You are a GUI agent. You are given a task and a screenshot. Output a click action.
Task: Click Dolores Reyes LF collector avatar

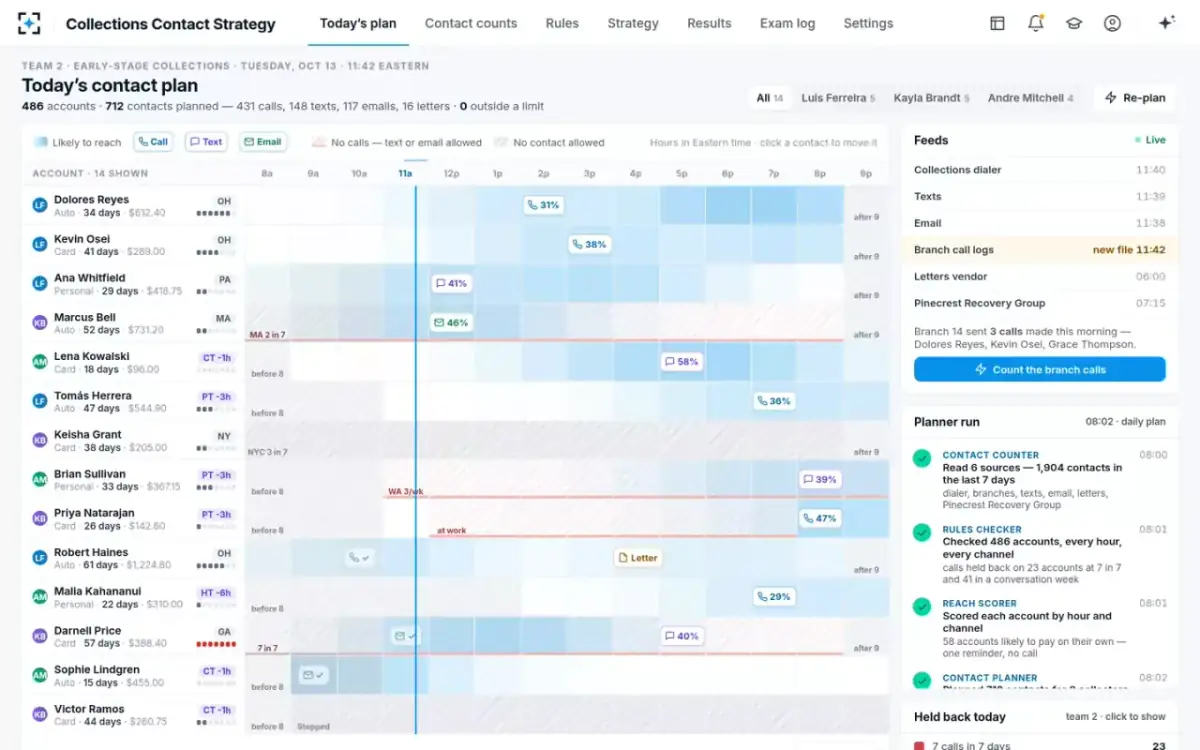40,205
